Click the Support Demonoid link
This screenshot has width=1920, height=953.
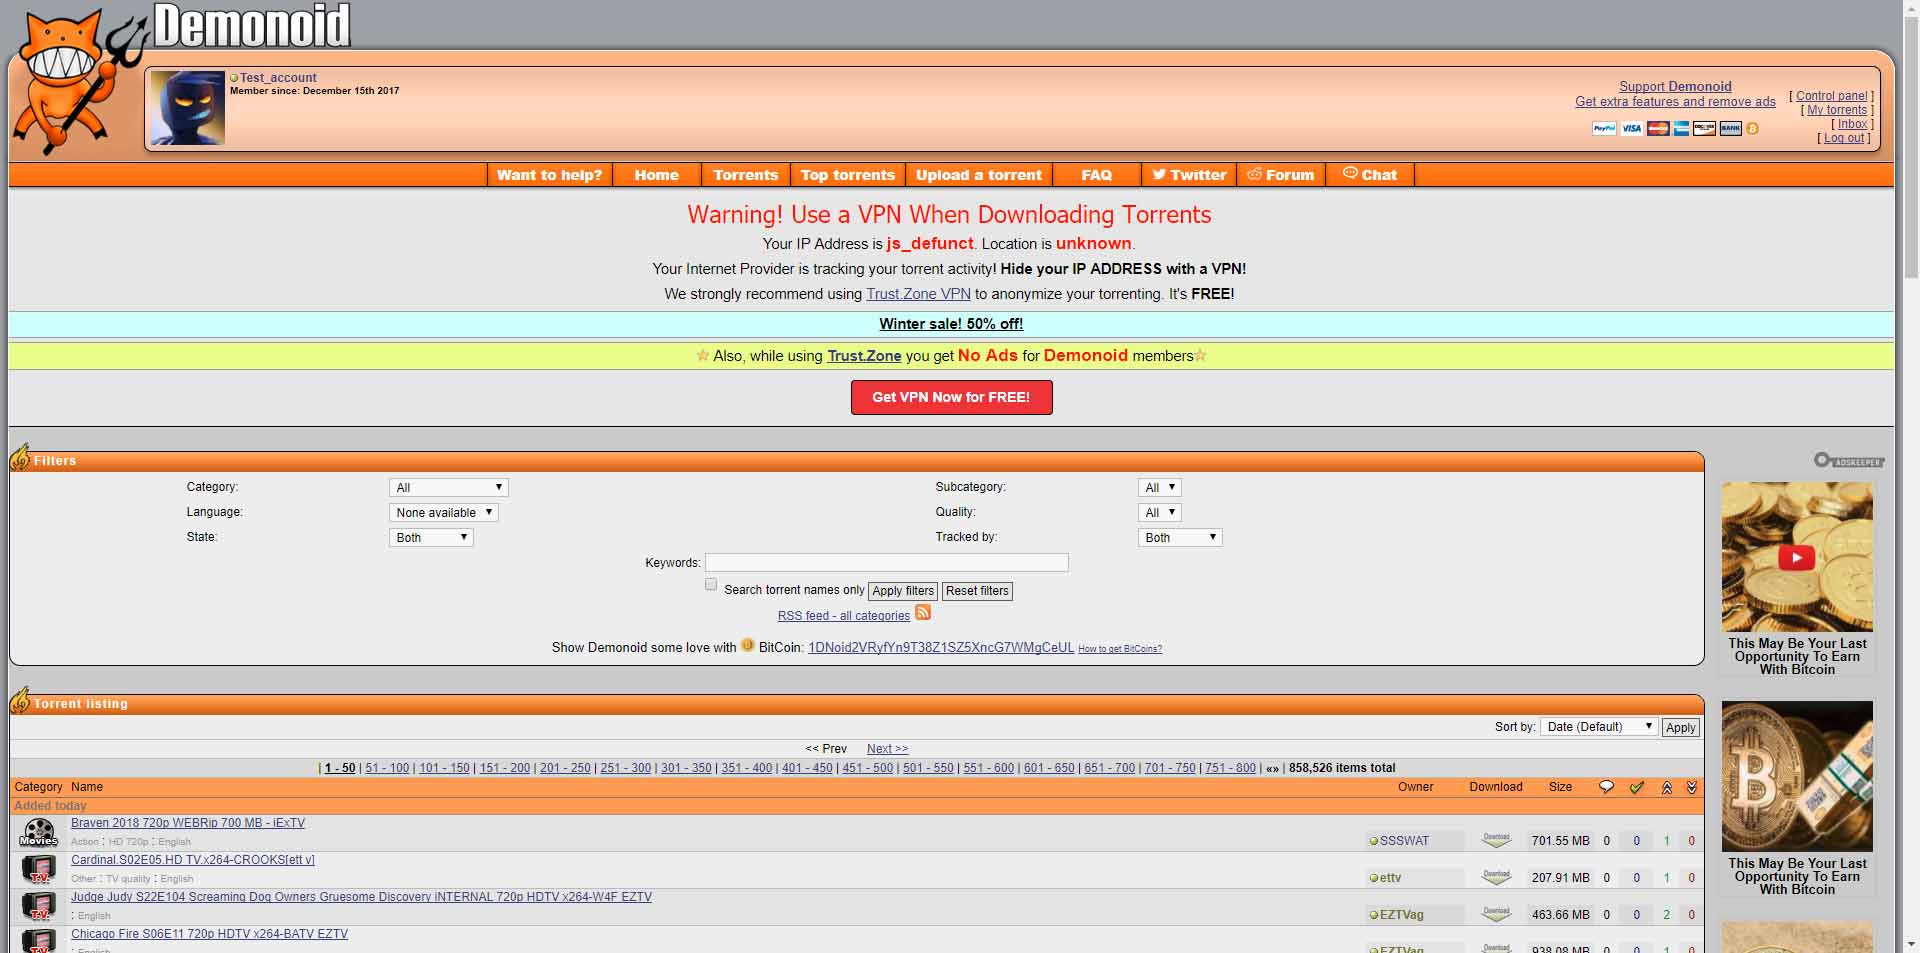[1675, 87]
